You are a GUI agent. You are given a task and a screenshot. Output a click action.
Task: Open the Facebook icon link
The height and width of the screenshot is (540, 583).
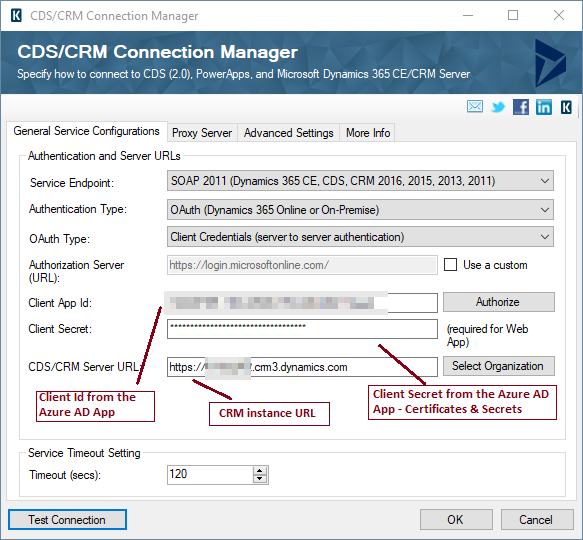pyautogui.click(x=521, y=107)
